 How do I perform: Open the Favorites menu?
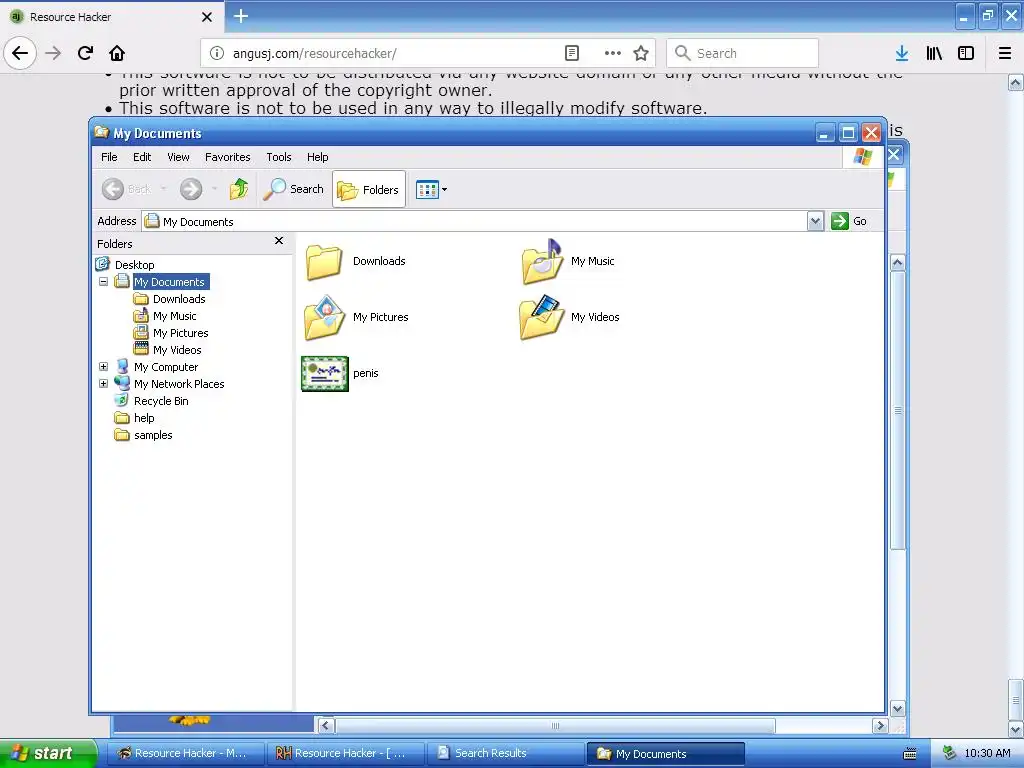(x=227, y=157)
